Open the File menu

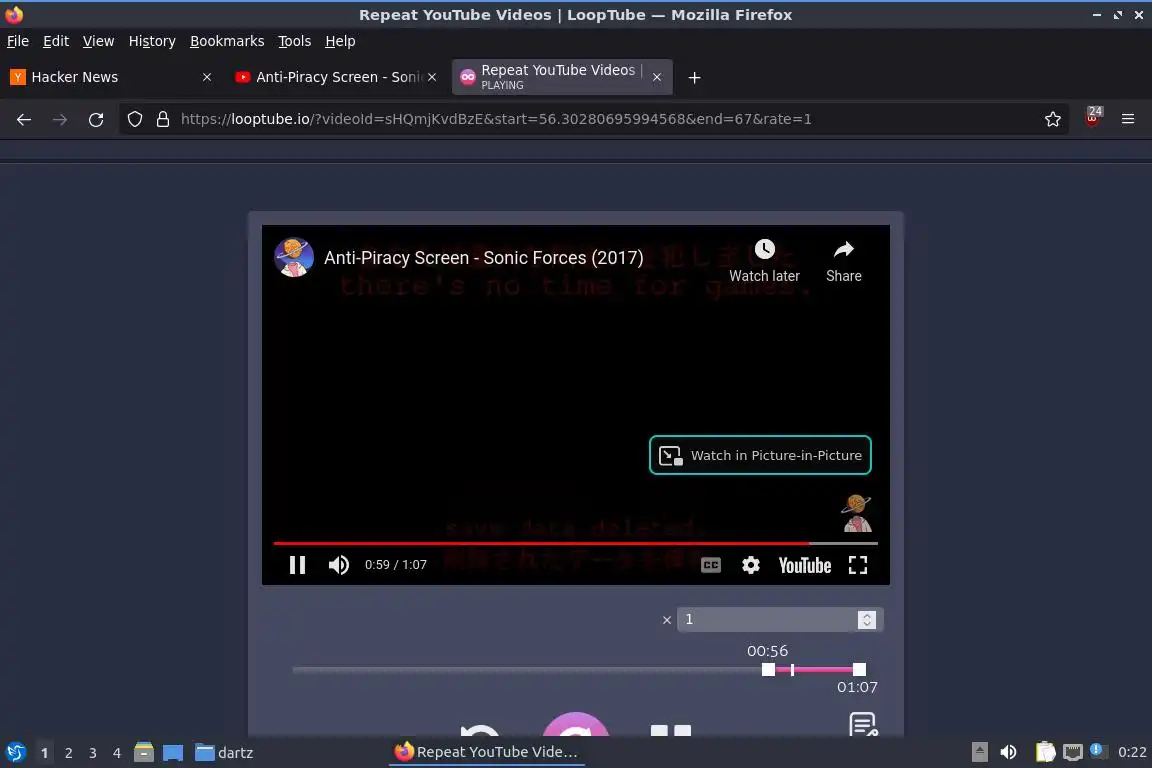click(x=18, y=41)
